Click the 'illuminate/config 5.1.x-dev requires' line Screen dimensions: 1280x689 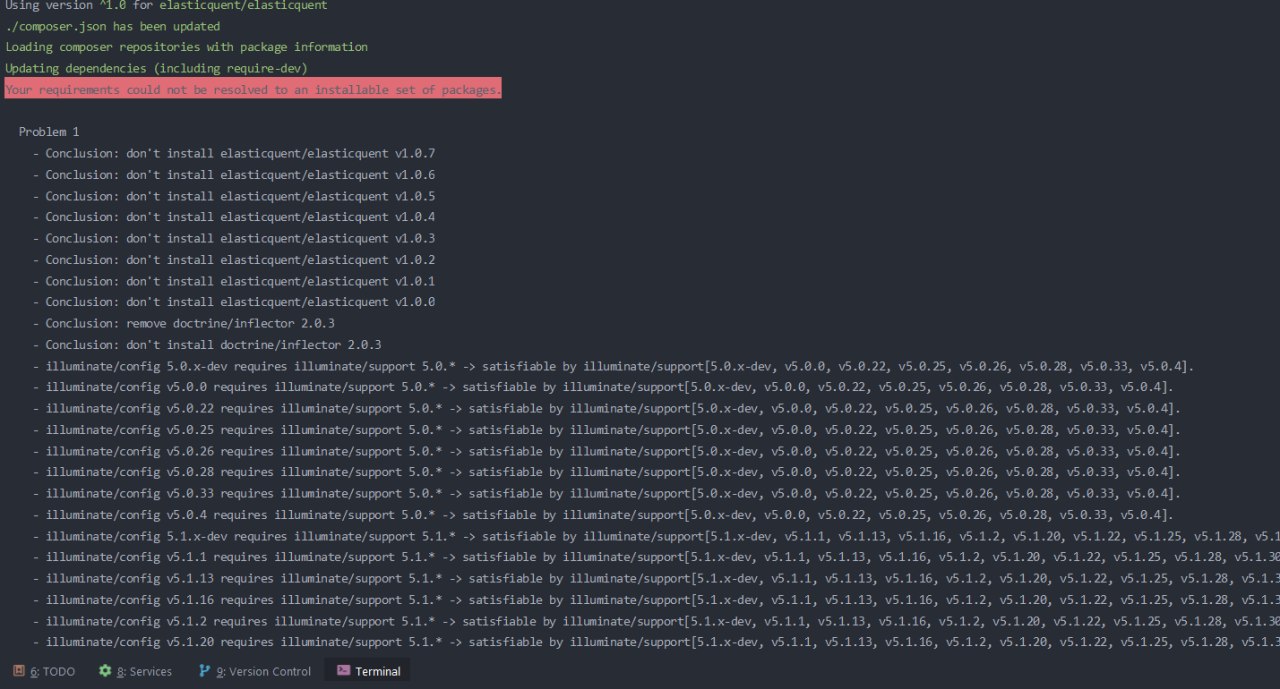coord(656,536)
